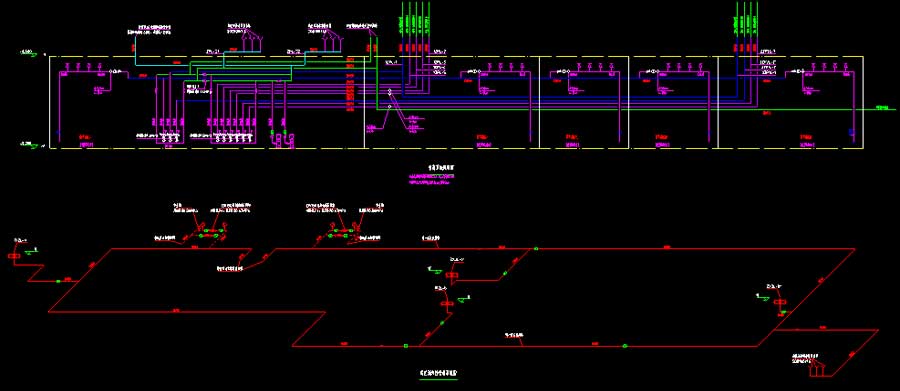Click the small blue rectangle in rightmost frame section
The image size is (900, 391).
click(851, 132)
